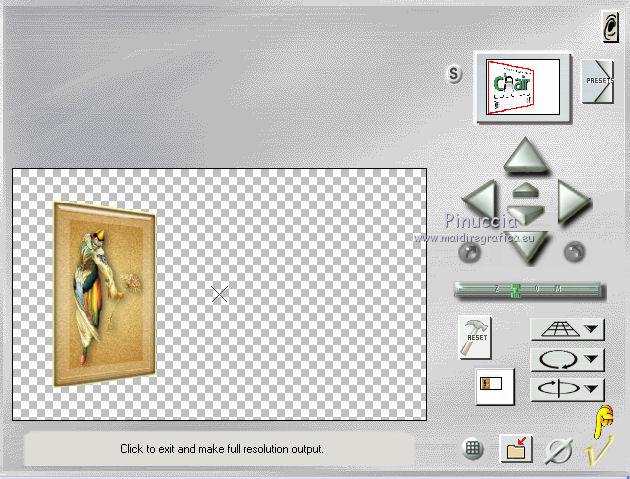Cancel with the null sign icon
This screenshot has height=479, width=630.
[x=558, y=451]
